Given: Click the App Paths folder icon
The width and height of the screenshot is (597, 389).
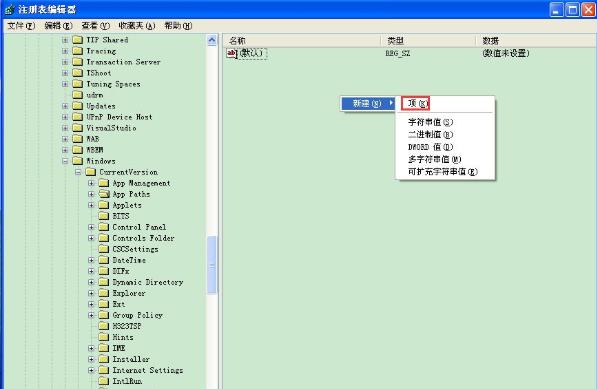Looking at the screenshot, I should (x=104, y=194).
